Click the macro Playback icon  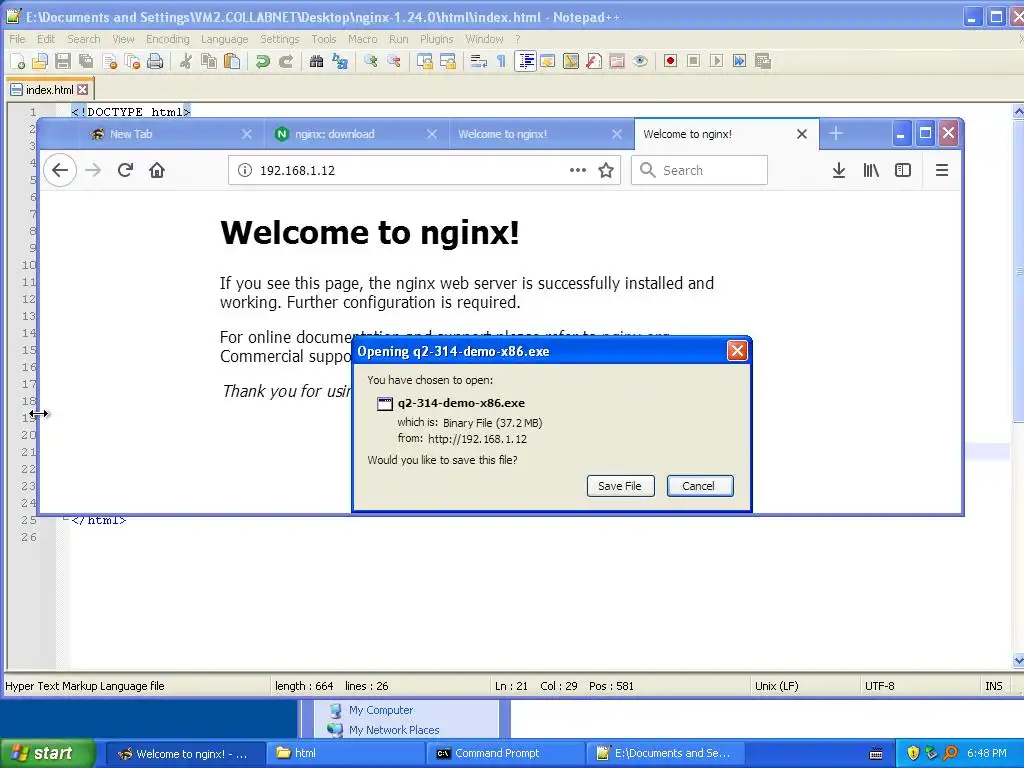point(716,61)
